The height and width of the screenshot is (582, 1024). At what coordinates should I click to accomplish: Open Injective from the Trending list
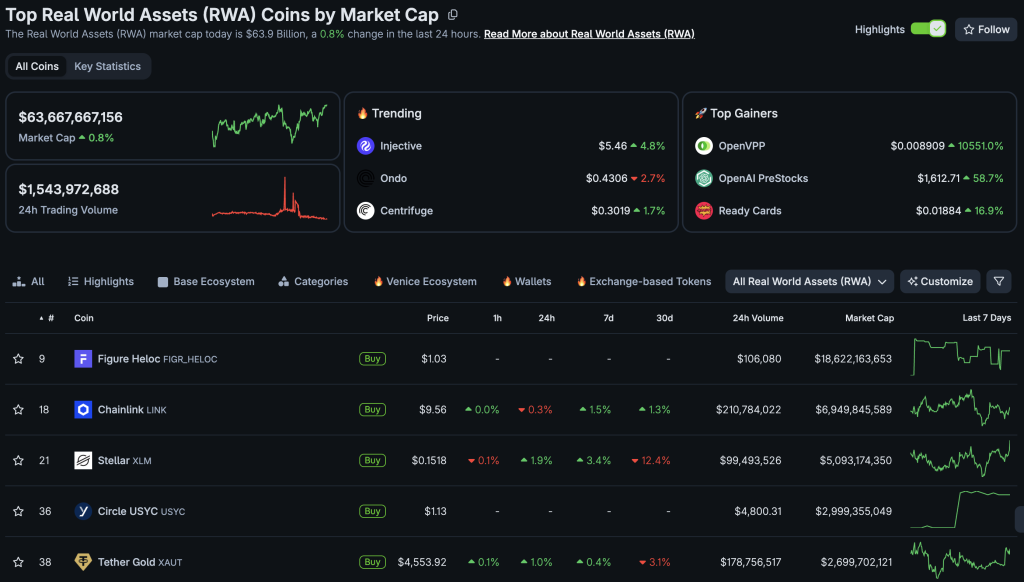[x=401, y=146]
